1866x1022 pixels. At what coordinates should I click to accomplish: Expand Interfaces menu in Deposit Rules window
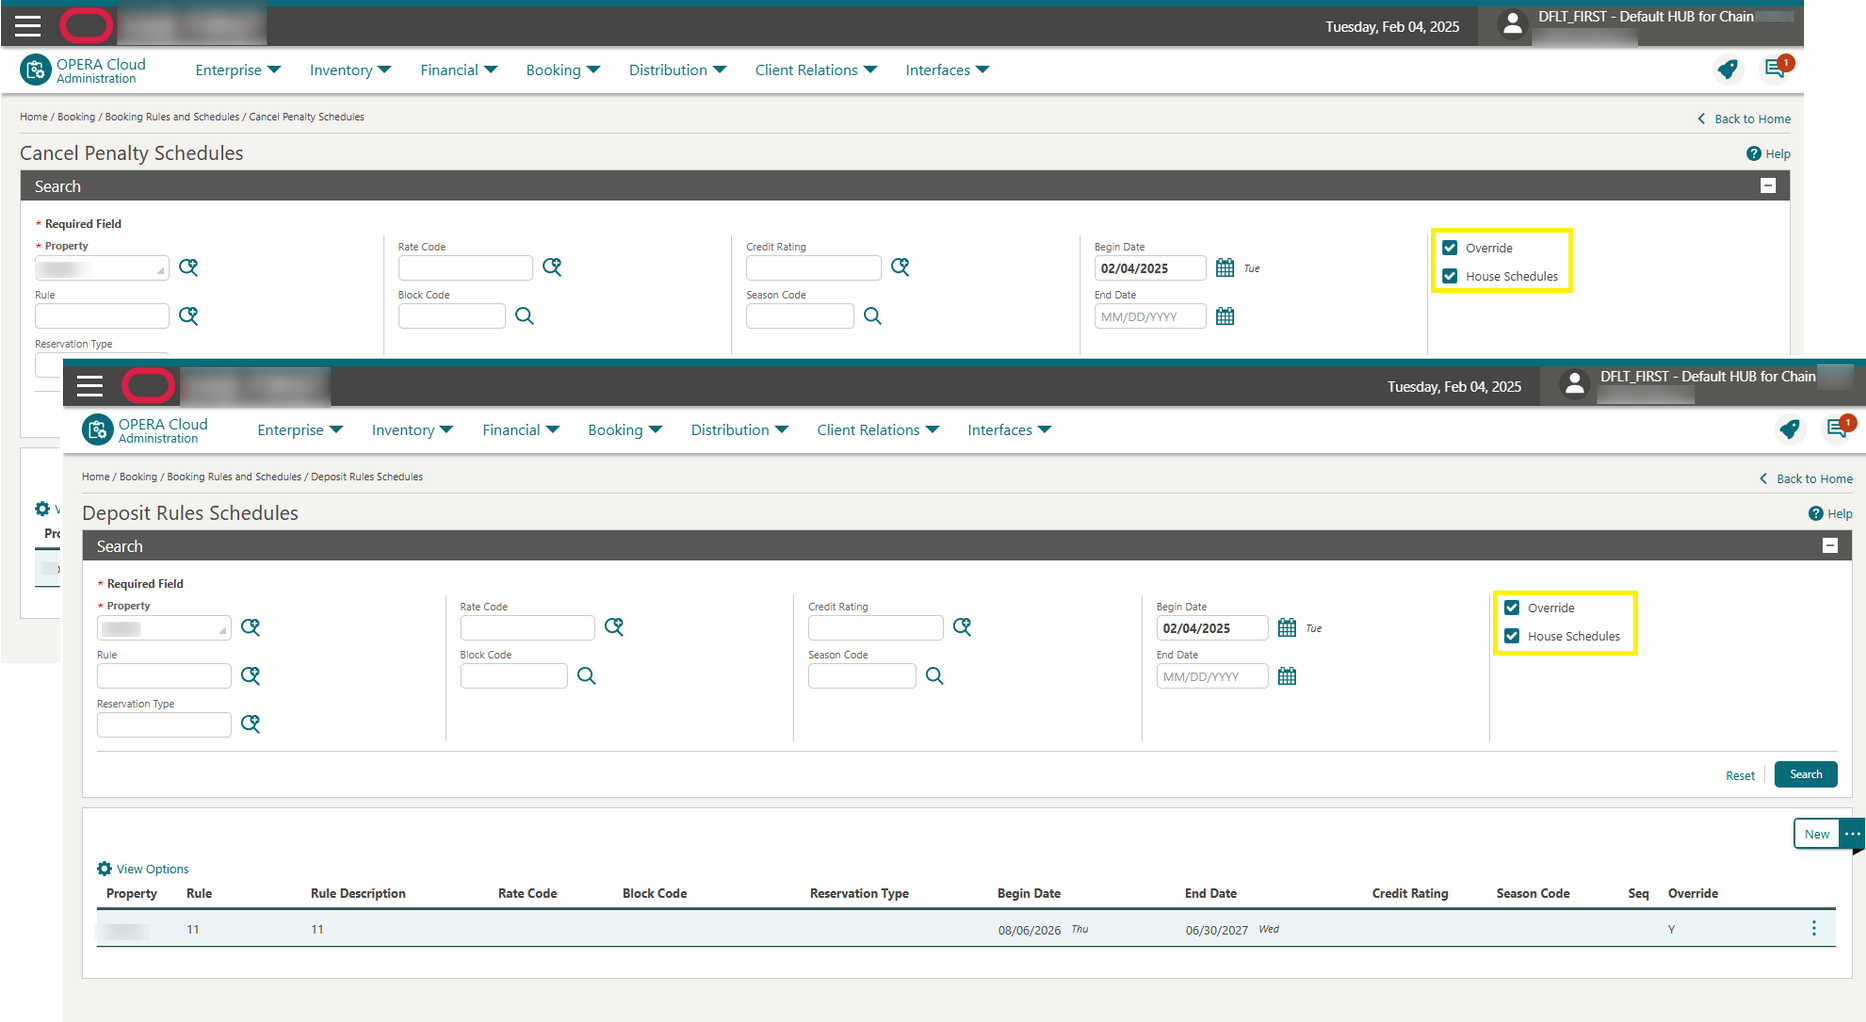click(1009, 430)
